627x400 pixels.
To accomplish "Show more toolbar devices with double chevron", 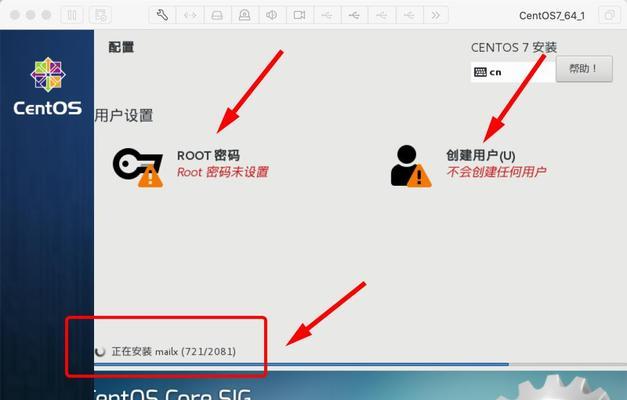I will pos(435,15).
